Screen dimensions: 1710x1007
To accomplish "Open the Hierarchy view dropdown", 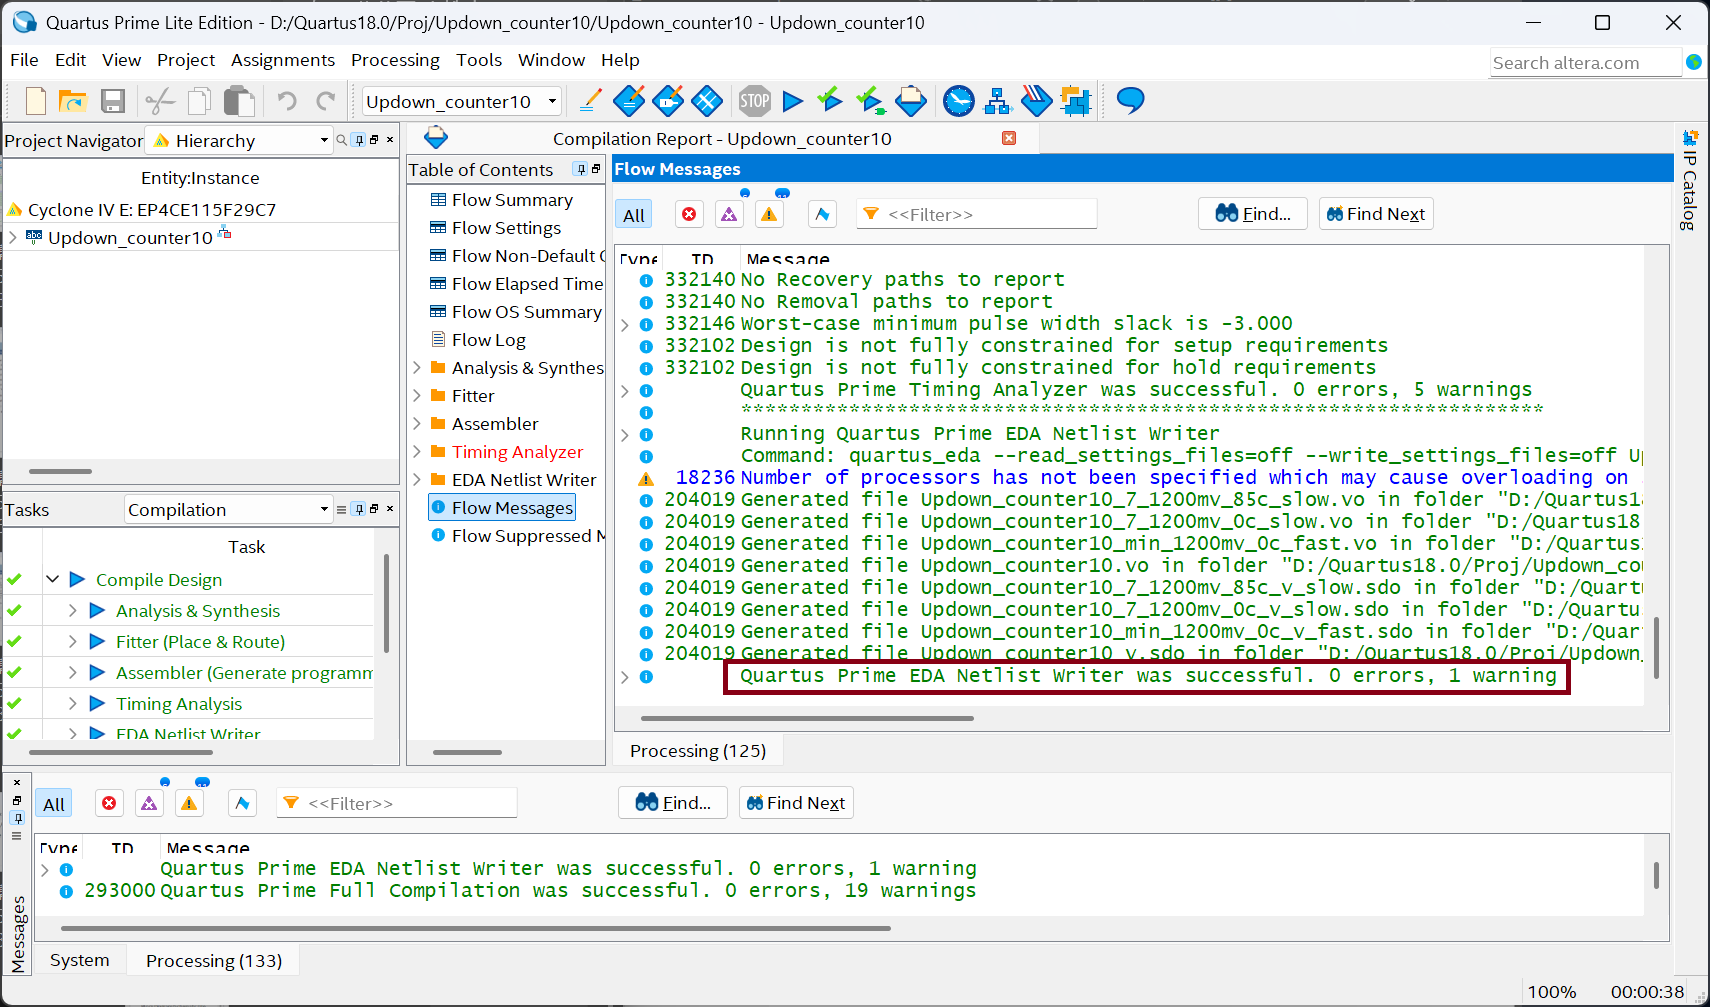I will click(x=240, y=140).
